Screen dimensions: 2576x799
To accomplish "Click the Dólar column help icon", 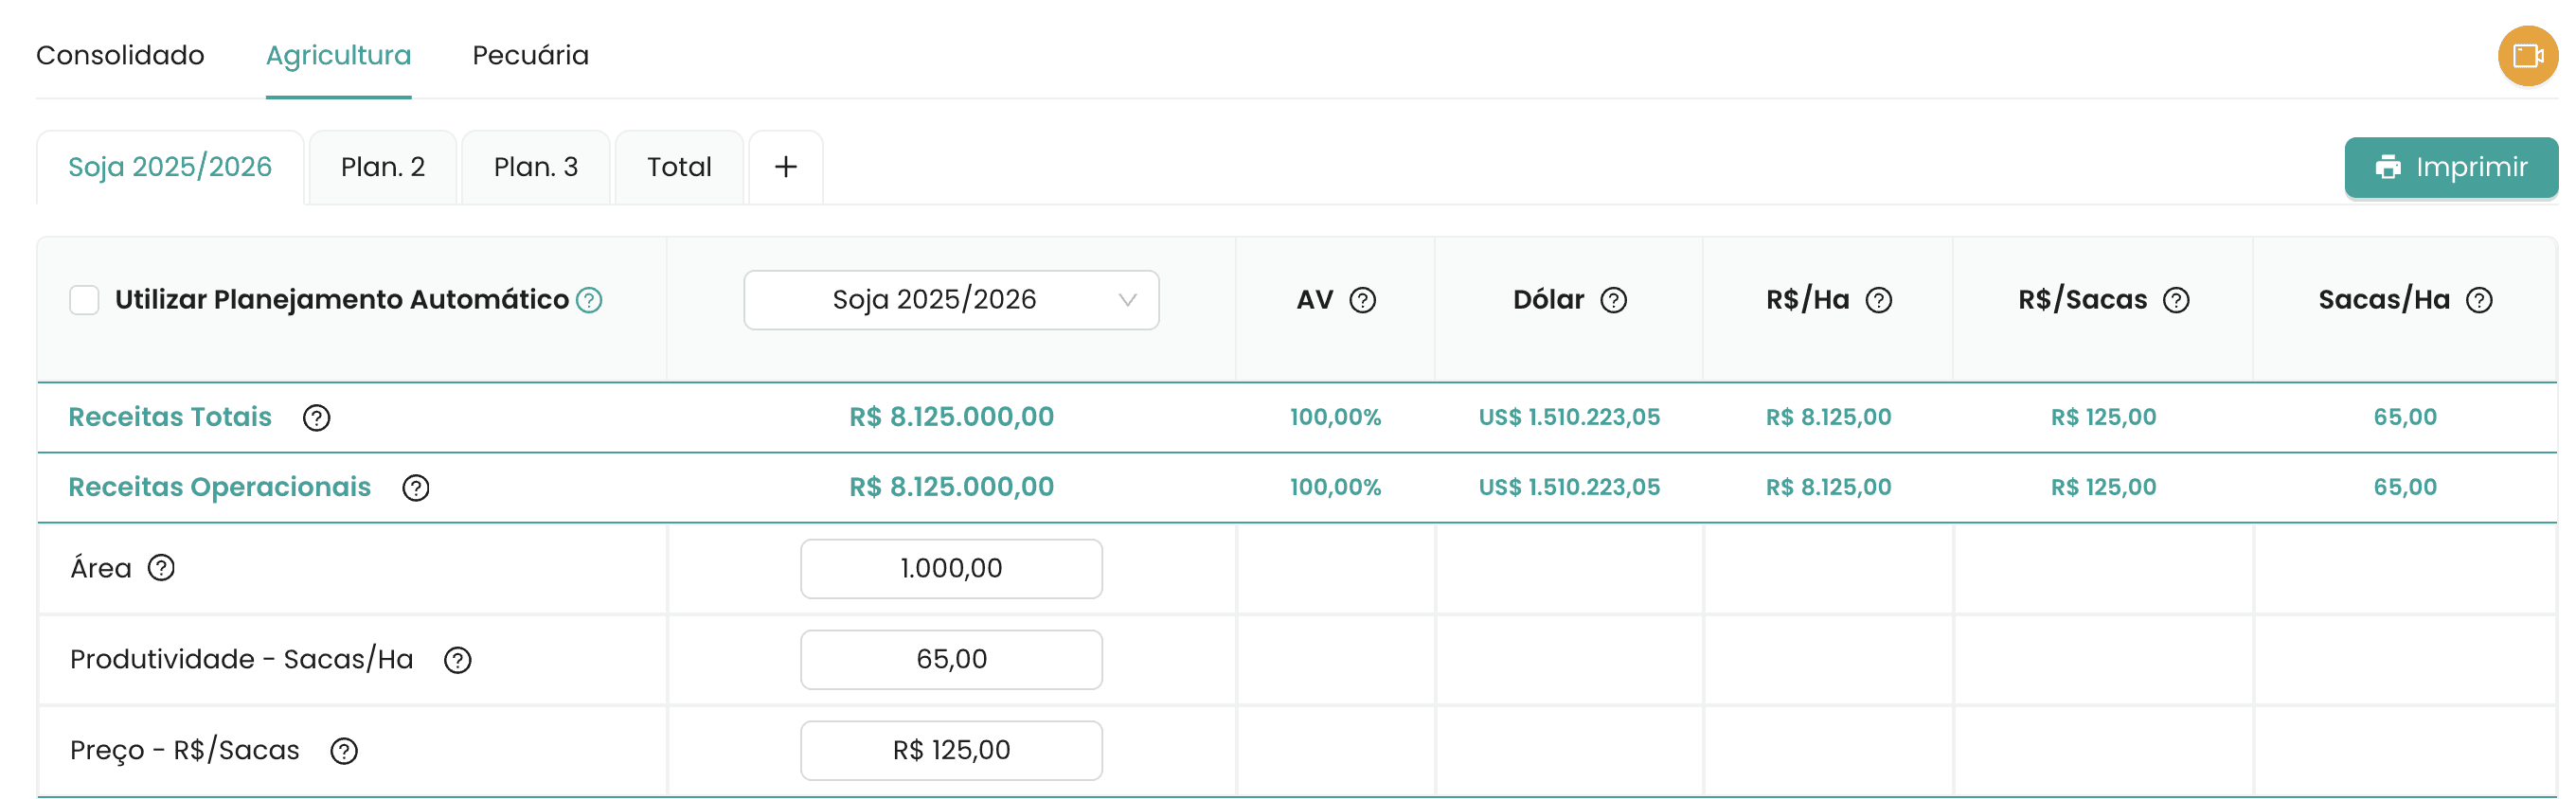I will [1613, 300].
